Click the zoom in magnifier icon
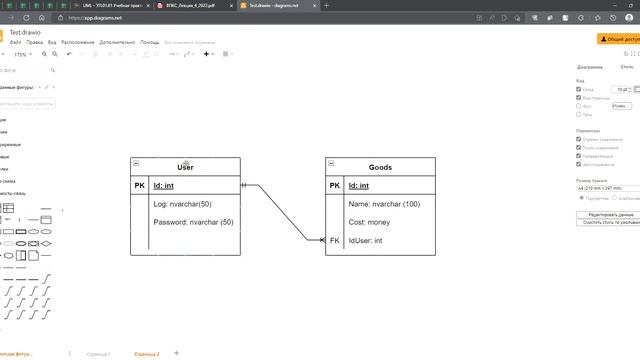640x360 pixels. click(44, 54)
